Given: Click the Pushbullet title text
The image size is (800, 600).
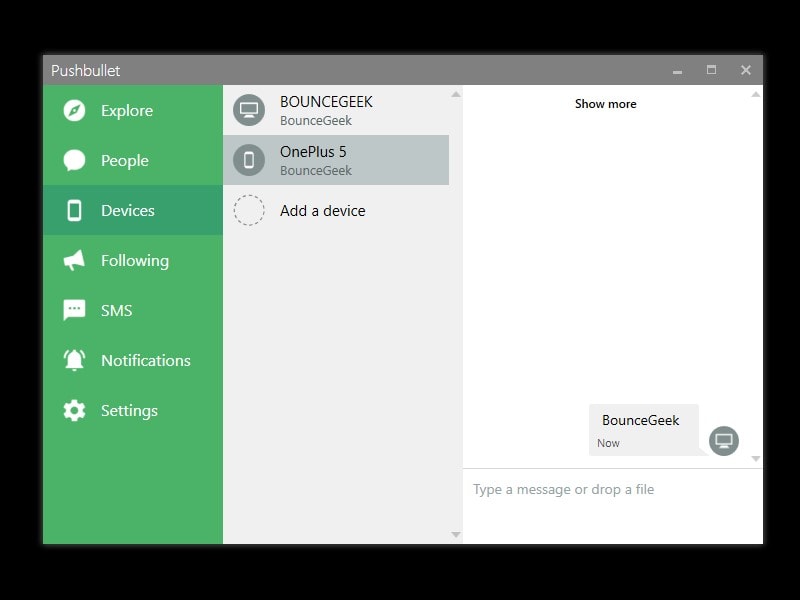Looking at the screenshot, I should click(85, 70).
